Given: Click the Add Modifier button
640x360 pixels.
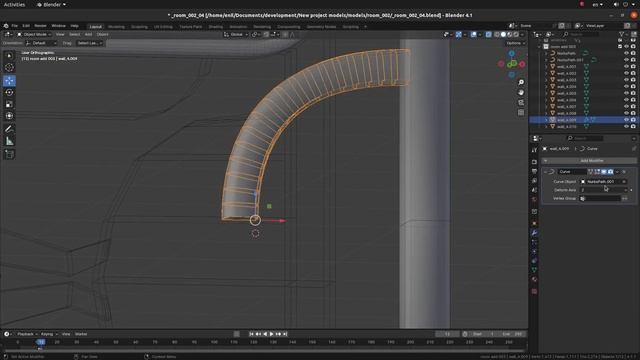Looking at the screenshot, I should click(589, 161).
